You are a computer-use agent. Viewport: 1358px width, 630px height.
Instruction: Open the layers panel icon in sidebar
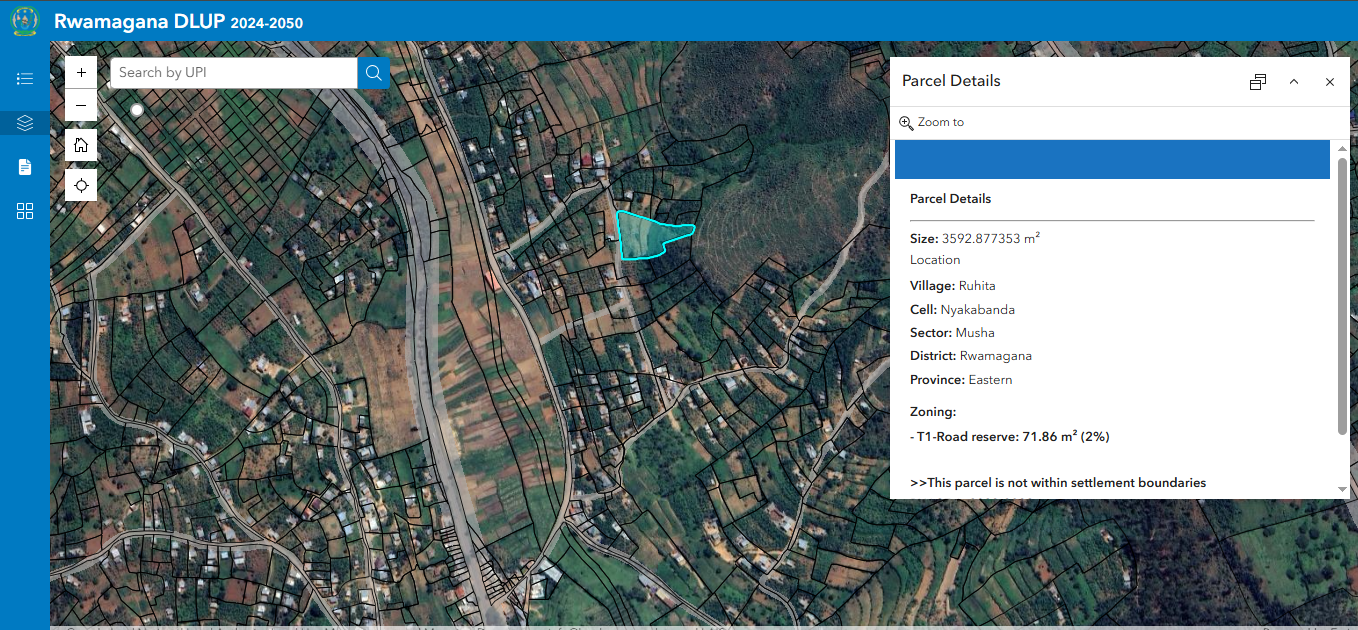(x=25, y=123)
